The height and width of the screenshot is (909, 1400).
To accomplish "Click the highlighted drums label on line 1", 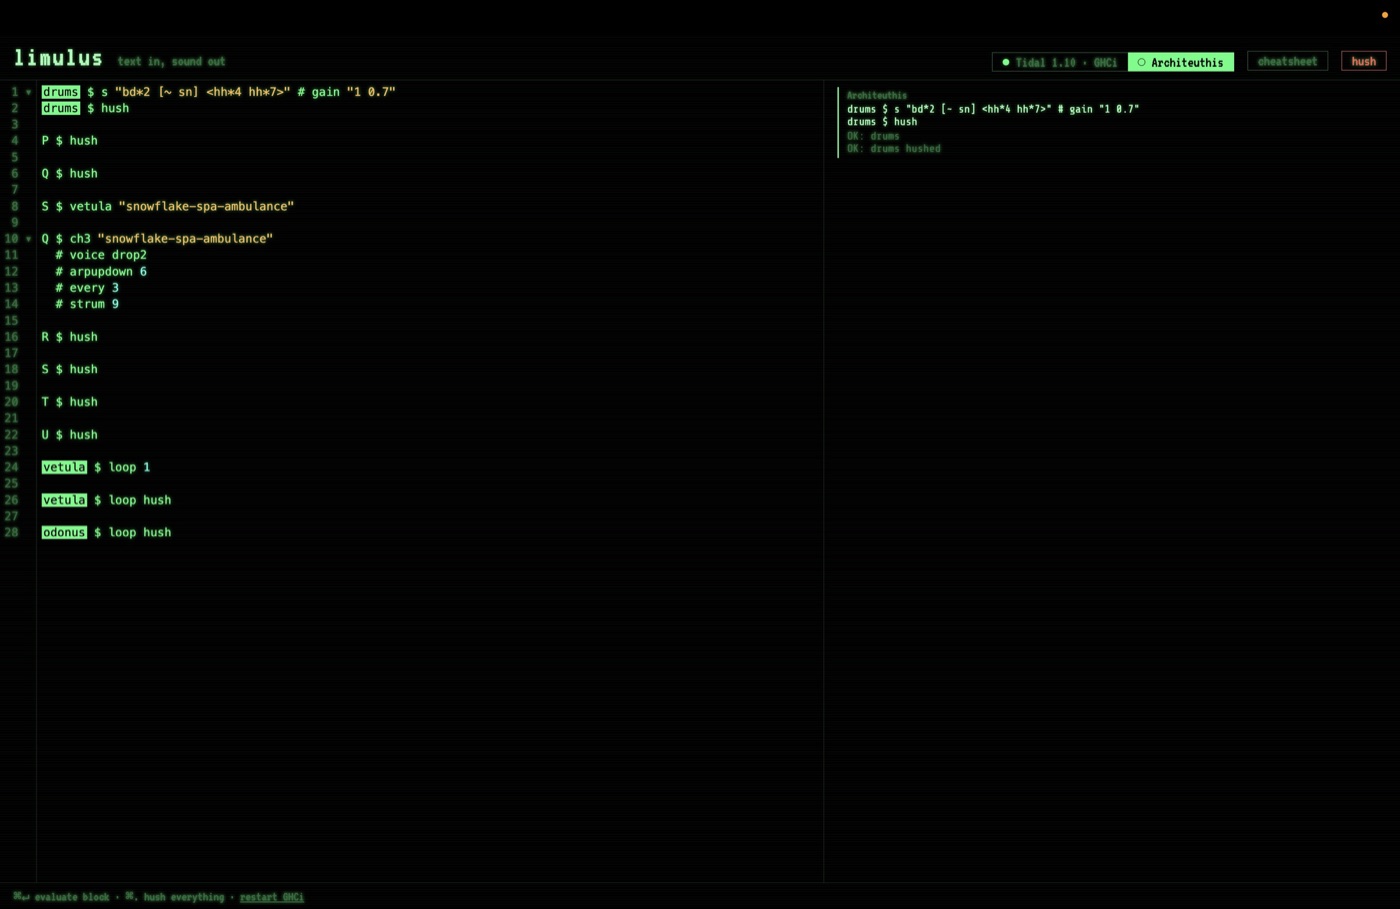I will 60,92.
